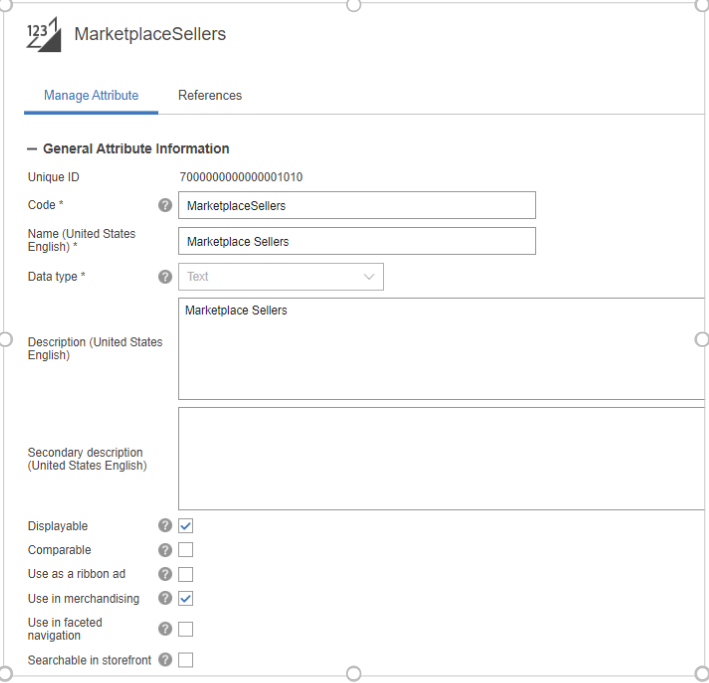Tick the Use as a ribbon ad checkbox
Viewport: 709px width, 683px height.
point(186,574)
